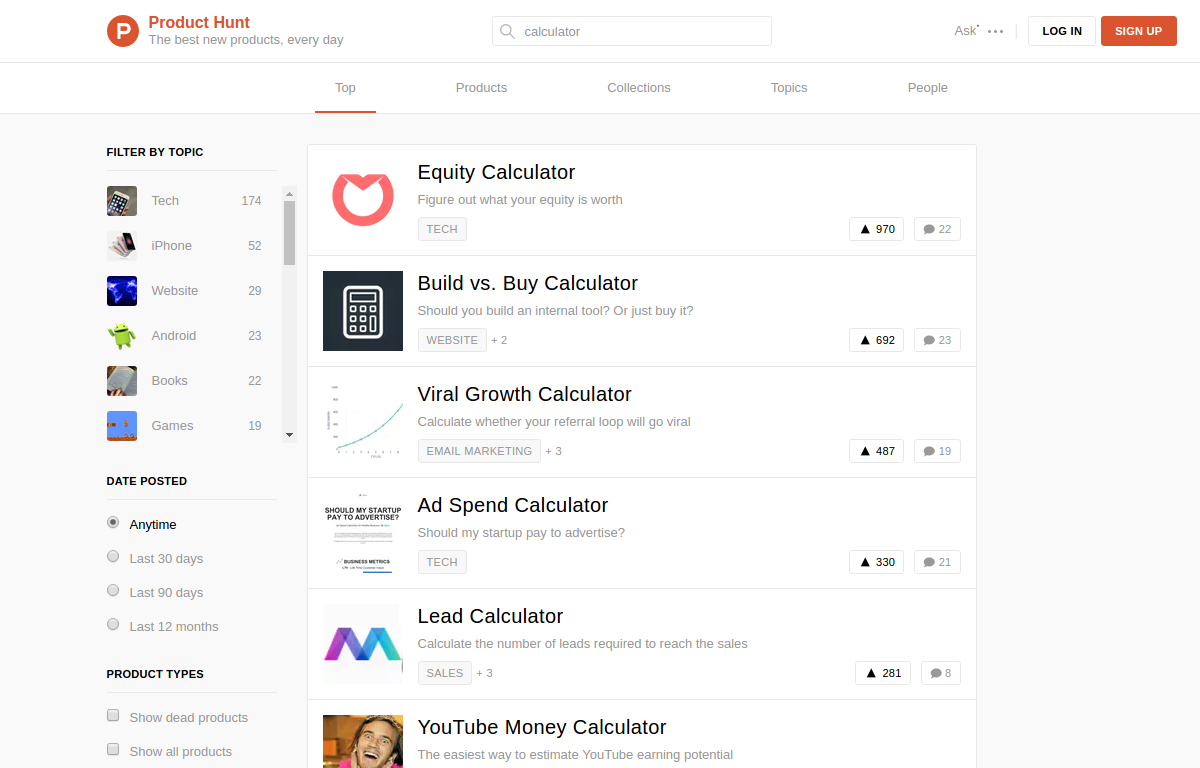Select Last 12 months date filter

[113, 625]
